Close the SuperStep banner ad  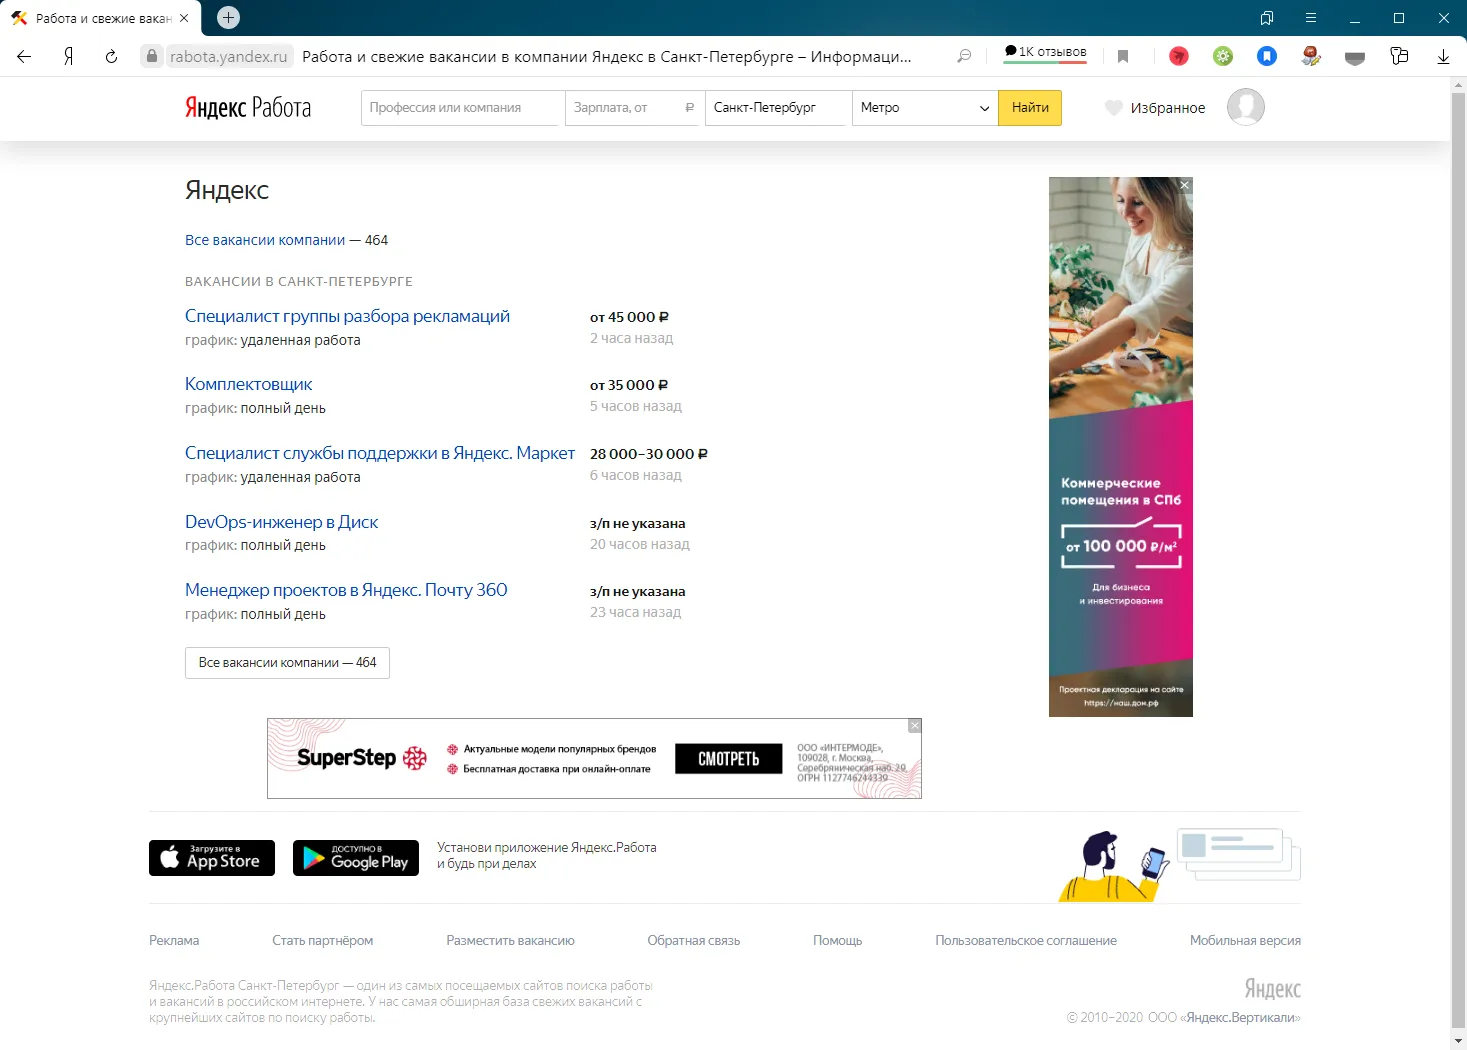pyautogui.click(x=914, y=726)
